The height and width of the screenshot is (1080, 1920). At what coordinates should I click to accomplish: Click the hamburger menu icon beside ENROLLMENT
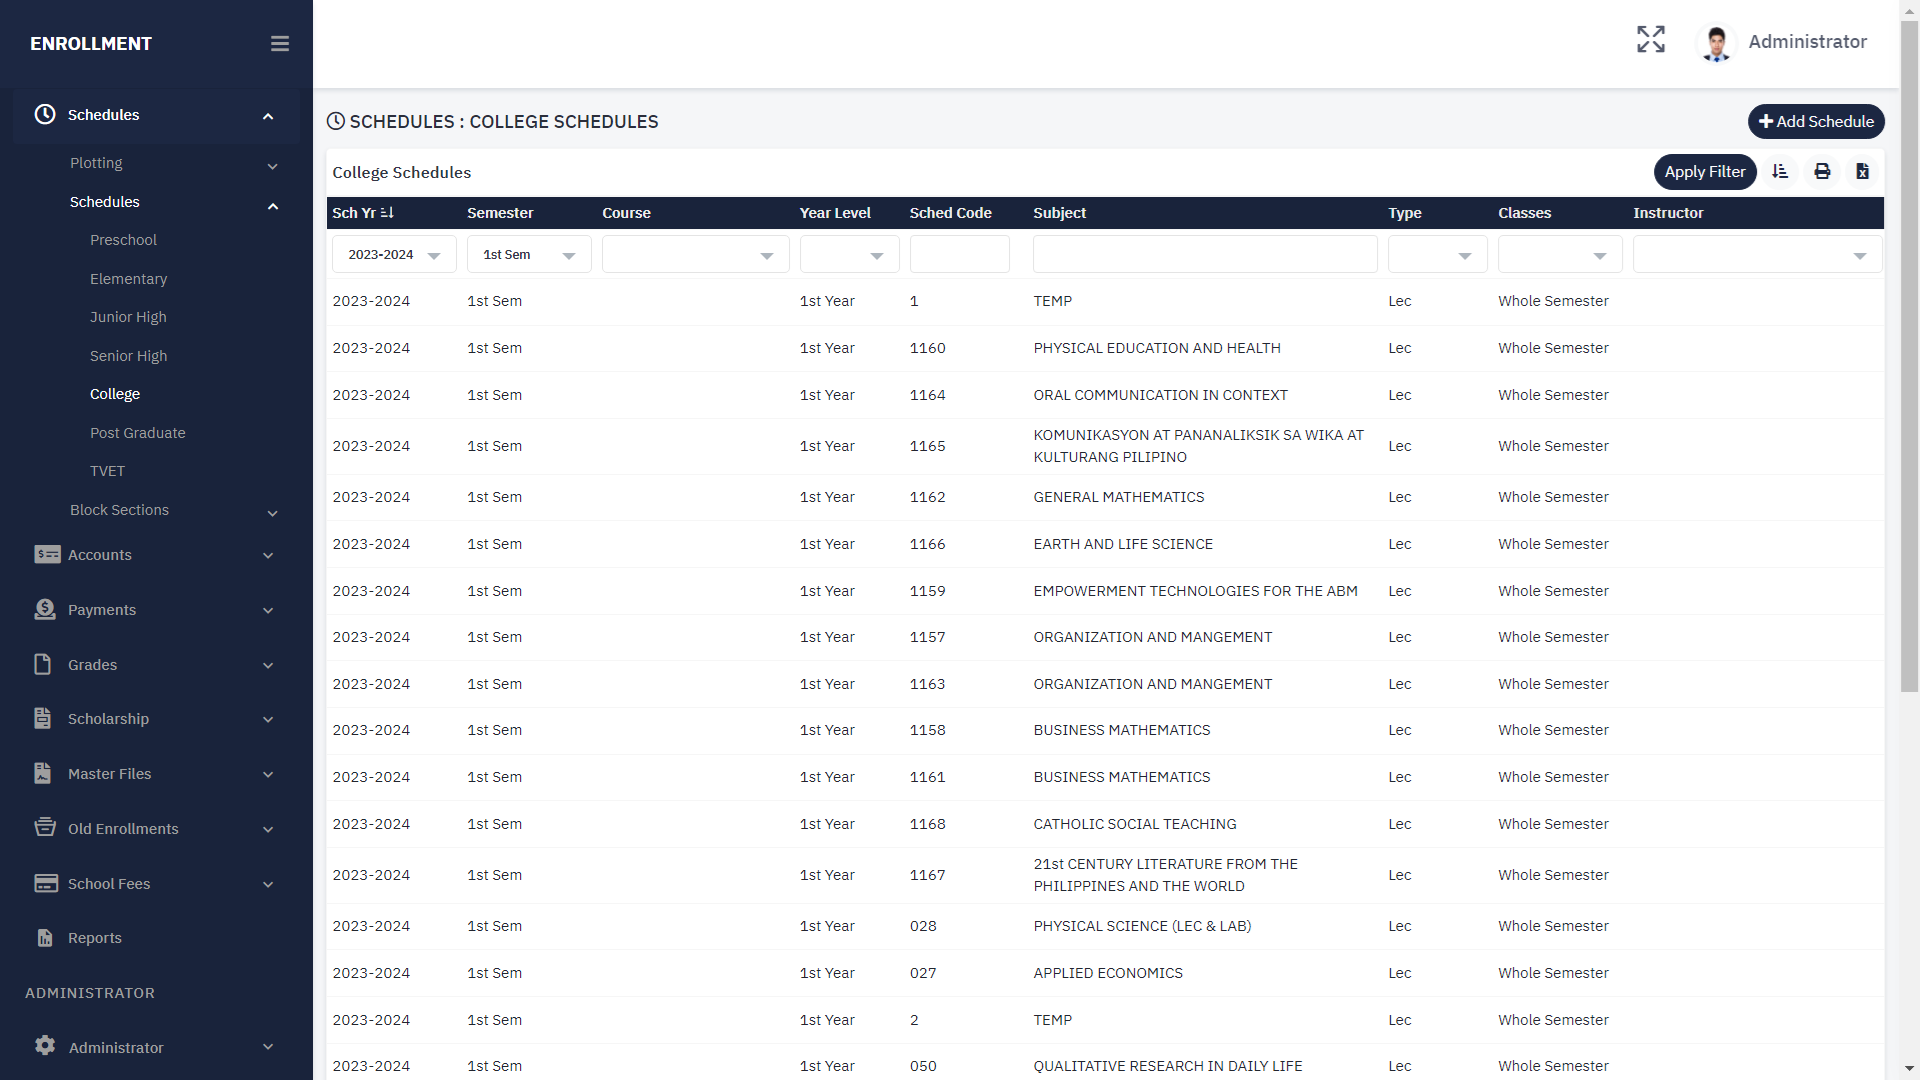(x=280, y=44)
